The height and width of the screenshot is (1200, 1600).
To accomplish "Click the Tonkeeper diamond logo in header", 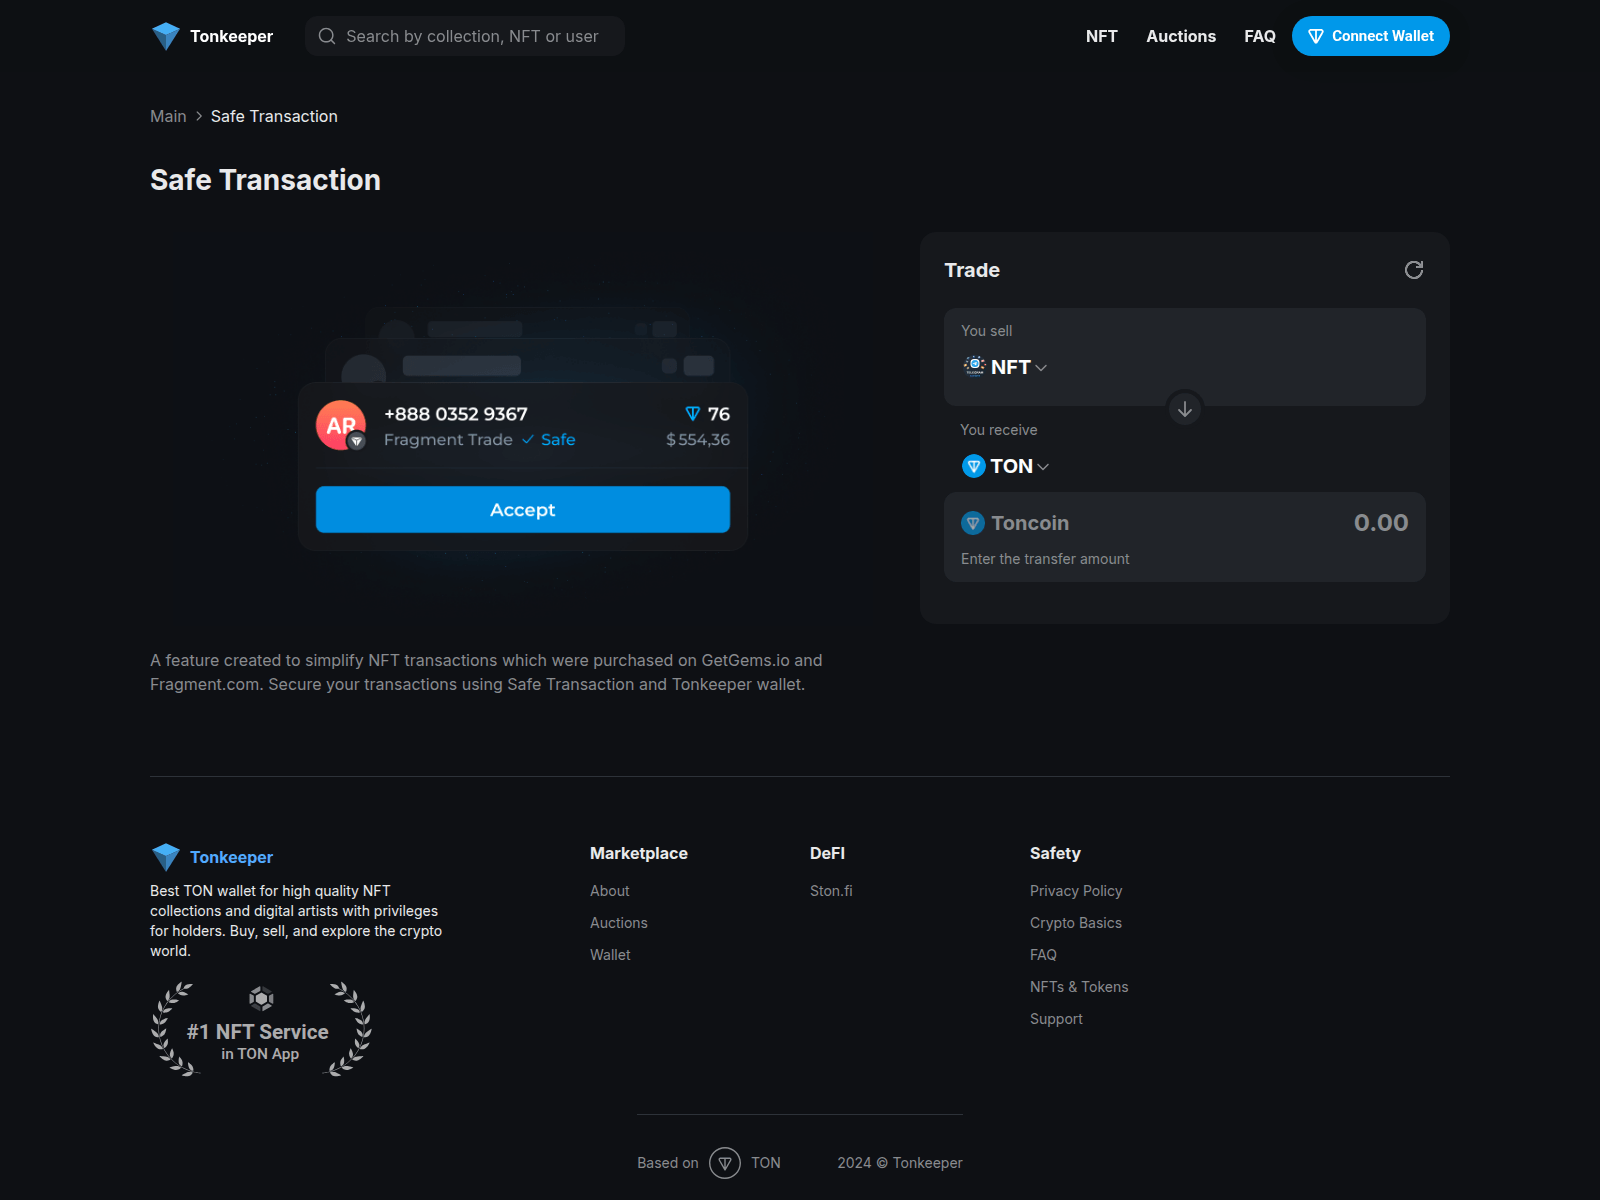I will coord(166,36).
